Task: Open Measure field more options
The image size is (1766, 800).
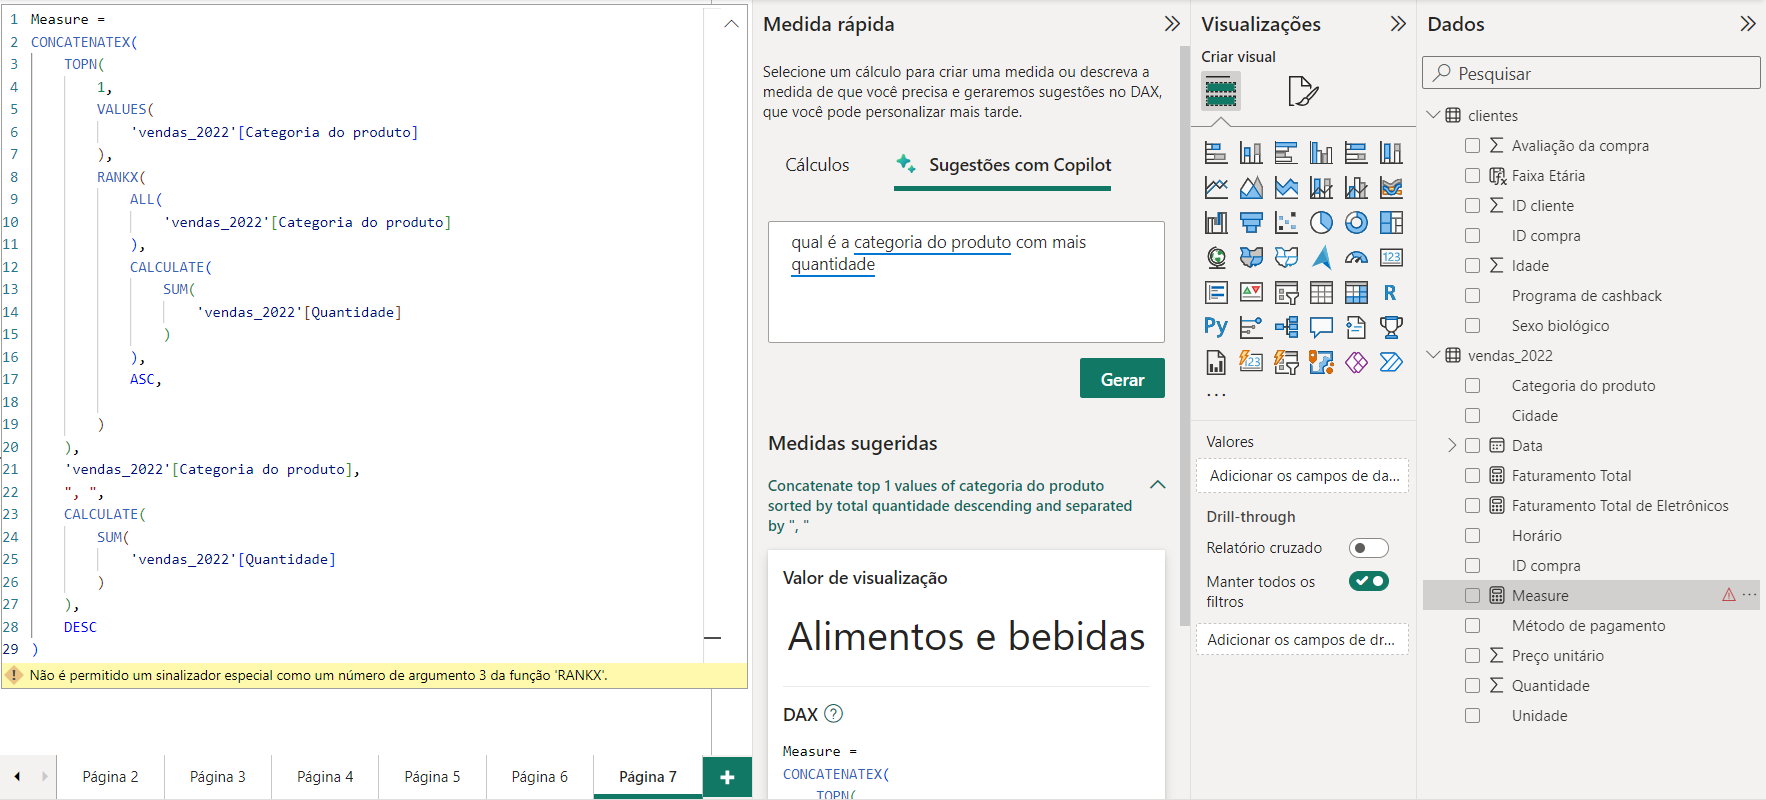Action: coord(1749,595)
